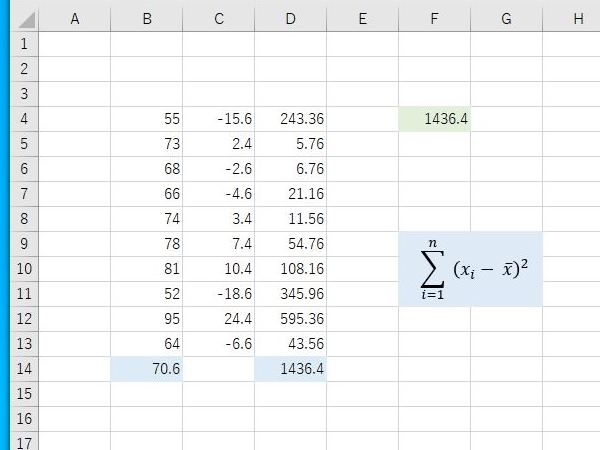Click the summation formula image

click(x=470, y=269)
